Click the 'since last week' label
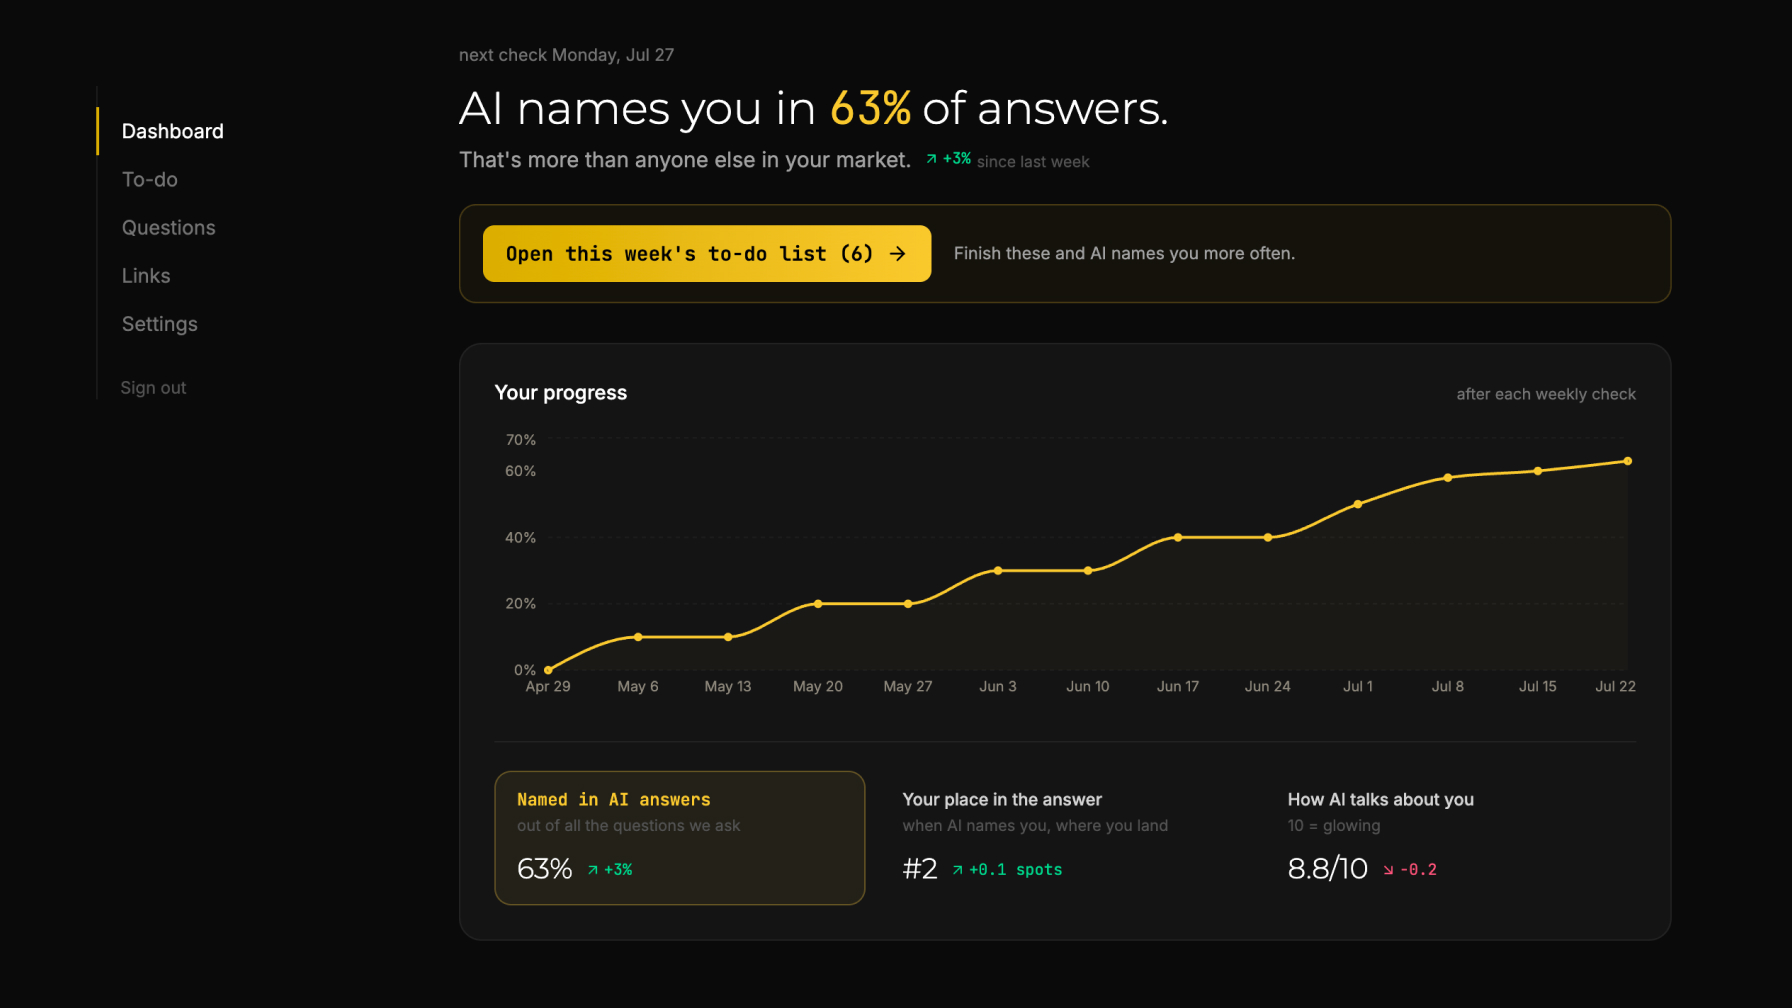1792x1008 pixels. click(x=1033, y=162)
